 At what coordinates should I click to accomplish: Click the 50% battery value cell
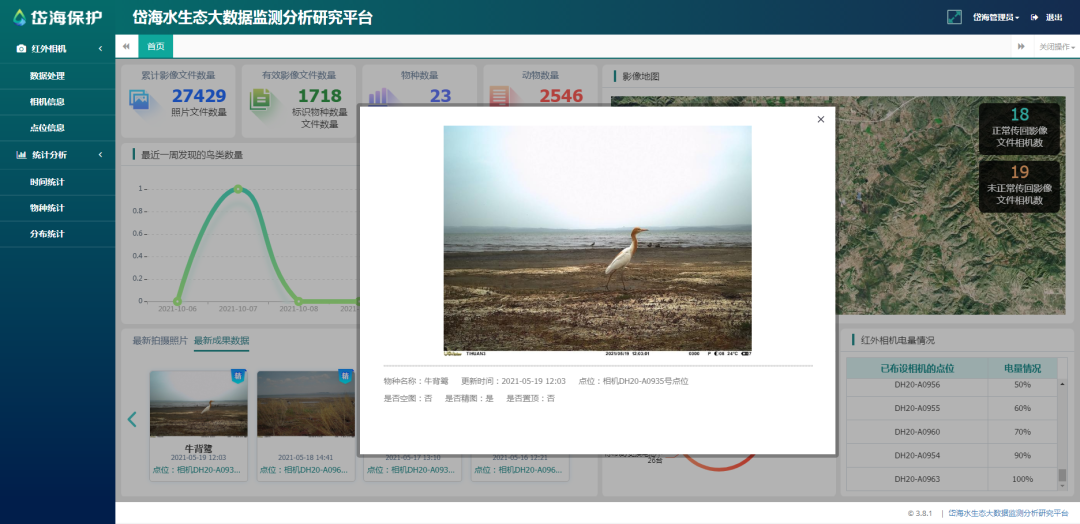click(1022, 385)
